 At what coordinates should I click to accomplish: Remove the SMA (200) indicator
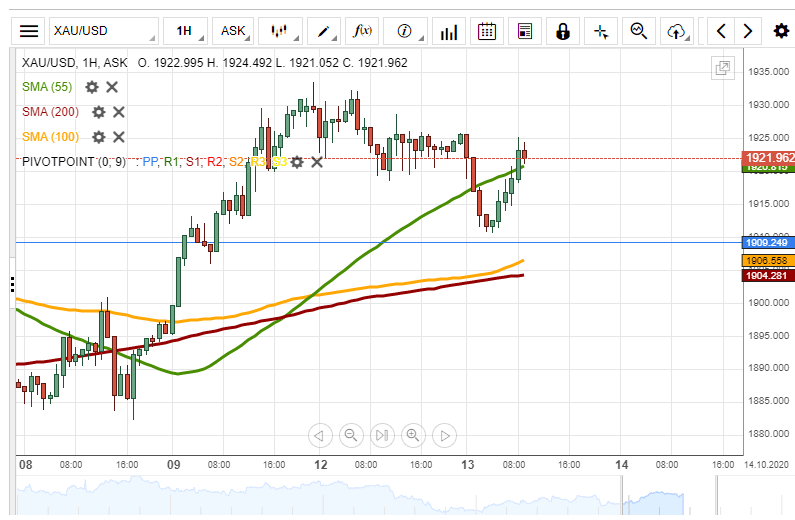pyautogui.click(x=118, y=112)
